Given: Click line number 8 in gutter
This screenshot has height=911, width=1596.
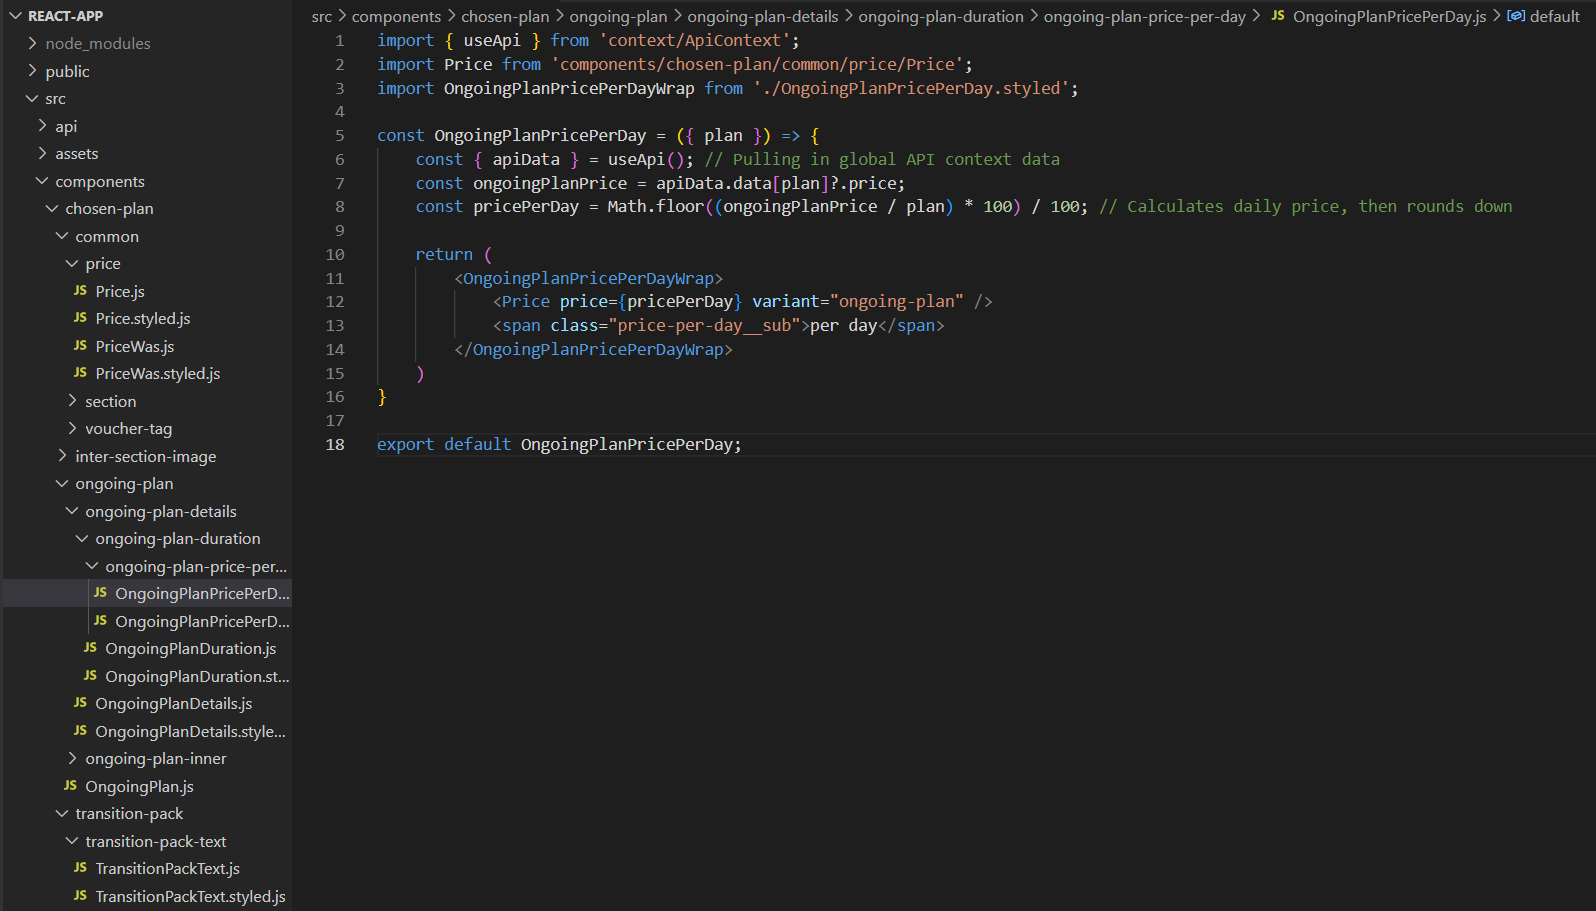Looking at the screenshot, I should tap(340, 207).
